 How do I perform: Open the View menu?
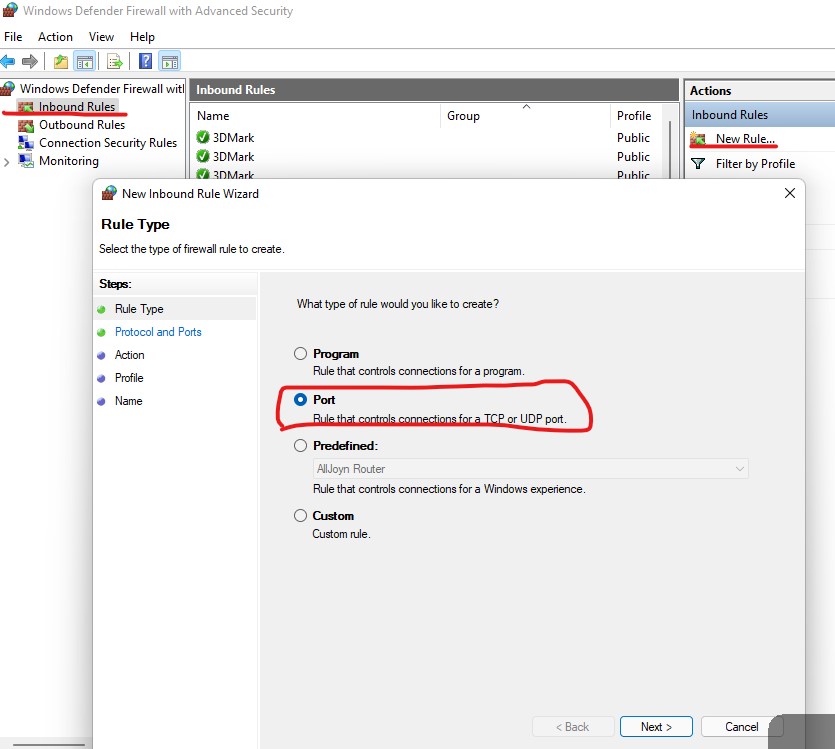pos(101,37)
